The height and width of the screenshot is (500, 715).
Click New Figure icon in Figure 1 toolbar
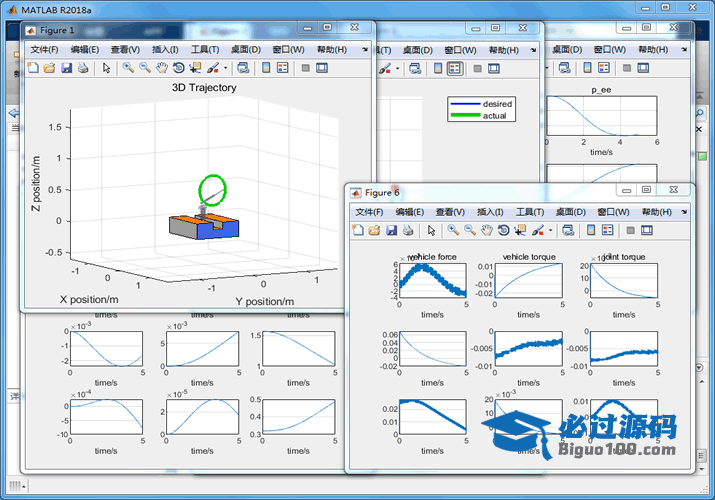tap(33, 68)
